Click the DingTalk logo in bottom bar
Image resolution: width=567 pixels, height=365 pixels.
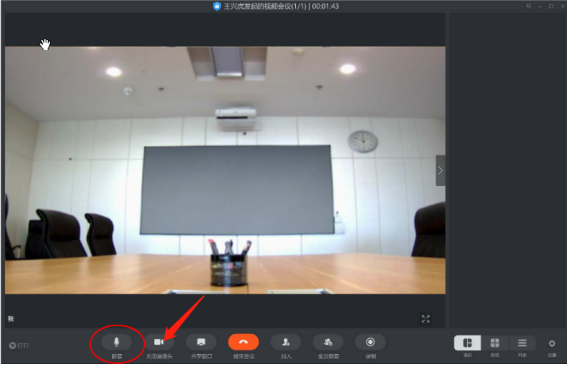pos(19,345)
